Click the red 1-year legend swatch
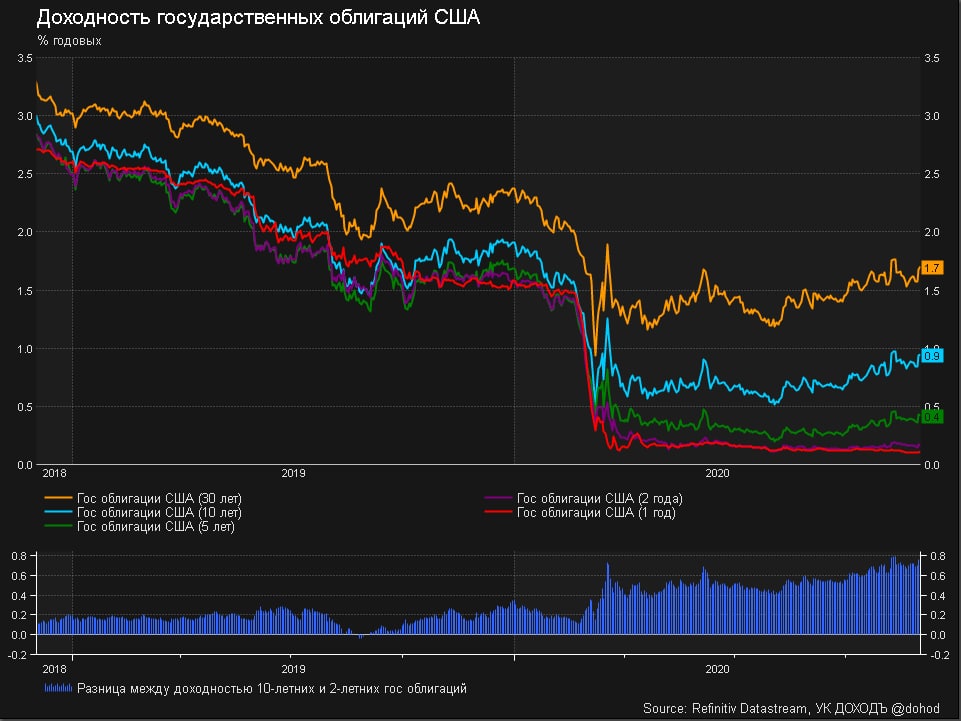This screenshot has width=961, height=721. (498, 512)
